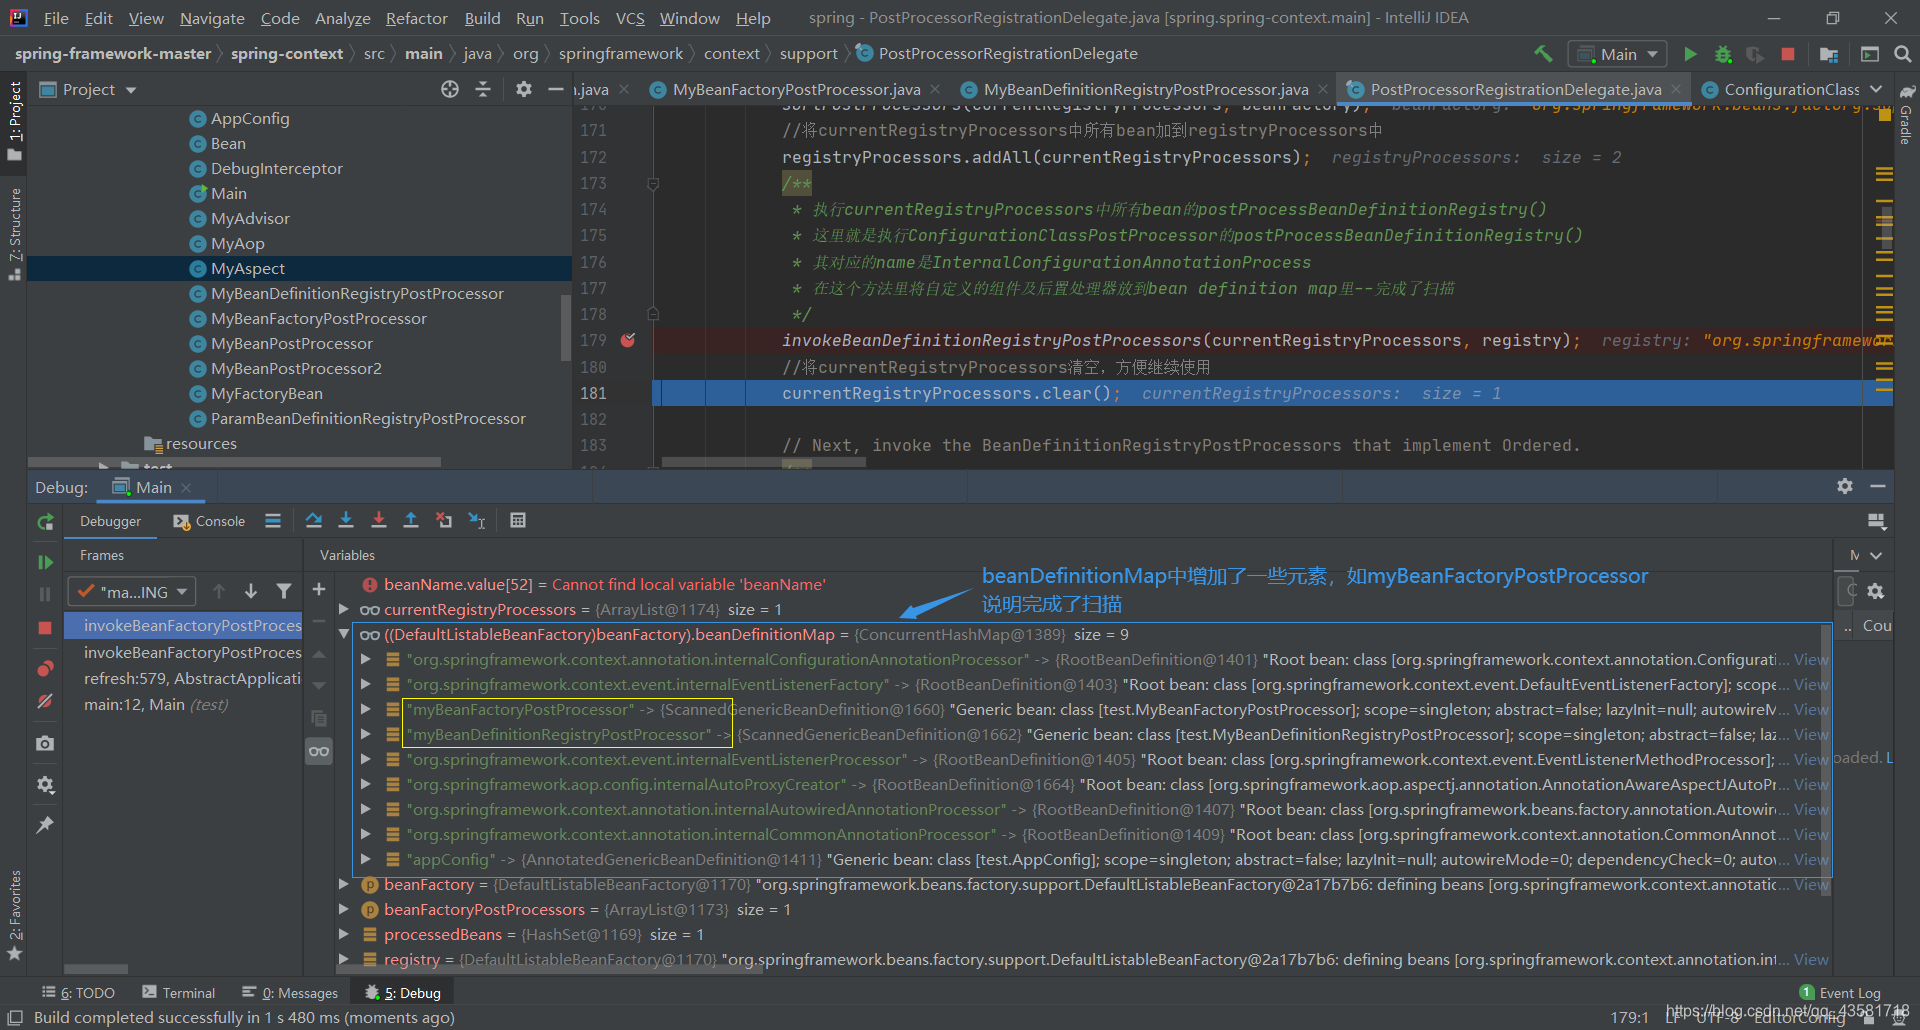Open the Terminal tool window

coord(178,992)
